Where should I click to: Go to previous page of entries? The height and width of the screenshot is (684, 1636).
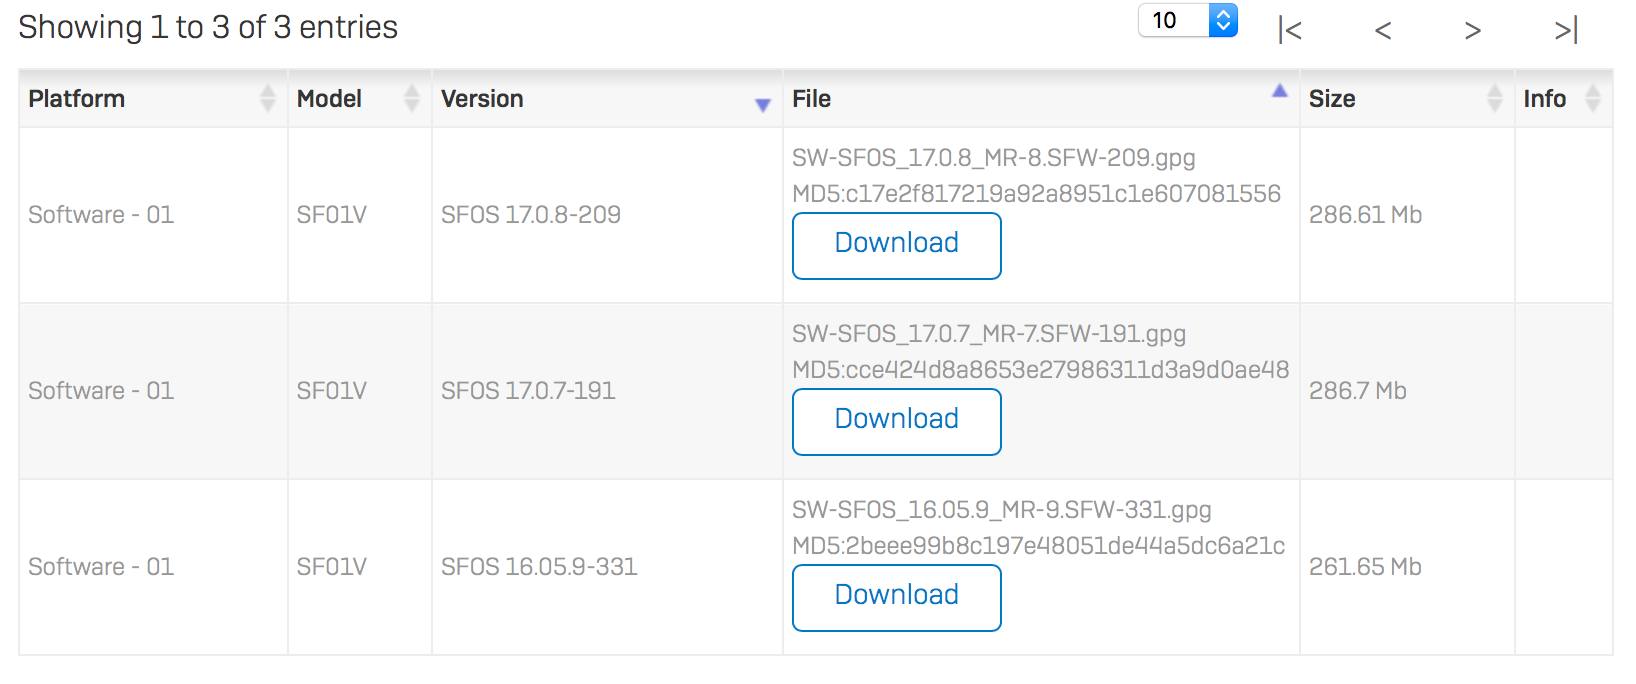pos(1383,31)
